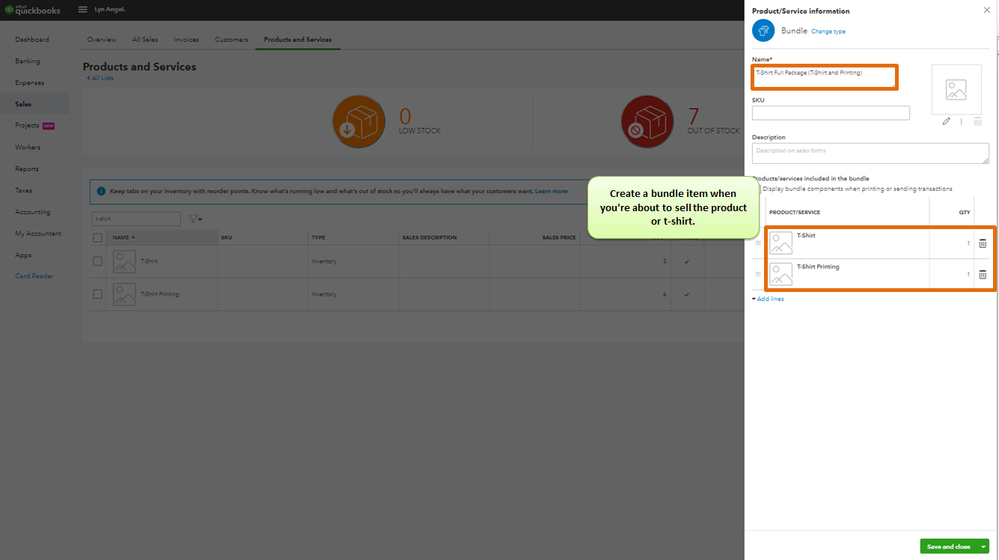Click the SKU column header in the list

[x=226, y=237]
